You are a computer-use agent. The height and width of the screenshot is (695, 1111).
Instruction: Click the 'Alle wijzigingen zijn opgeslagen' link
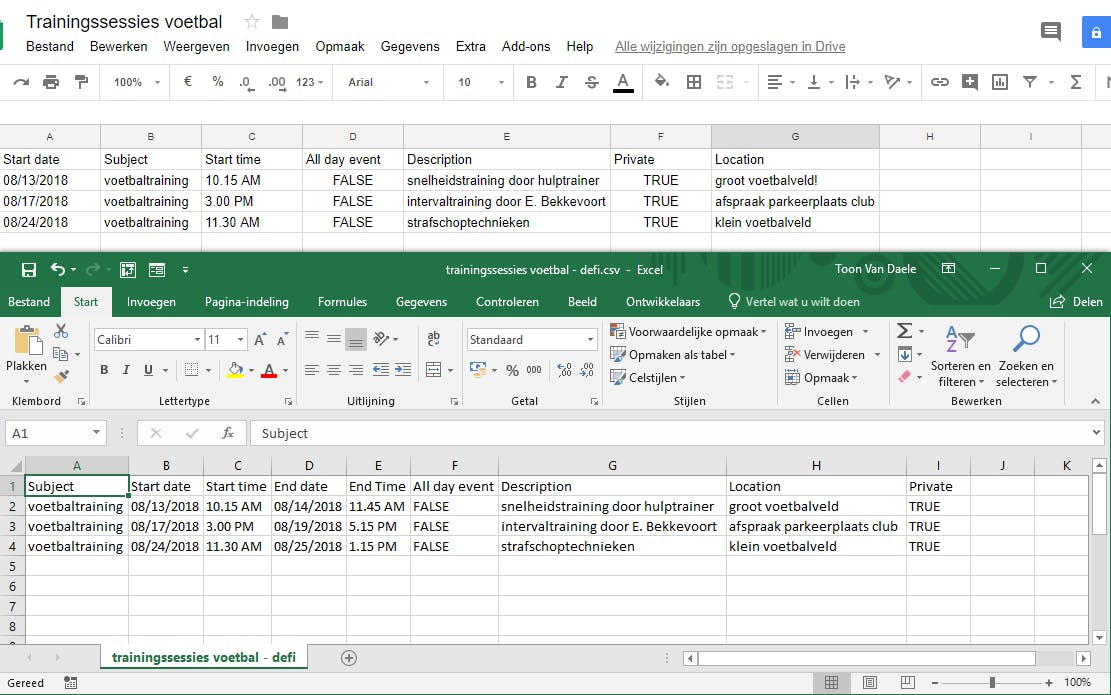tap(730, 46)
